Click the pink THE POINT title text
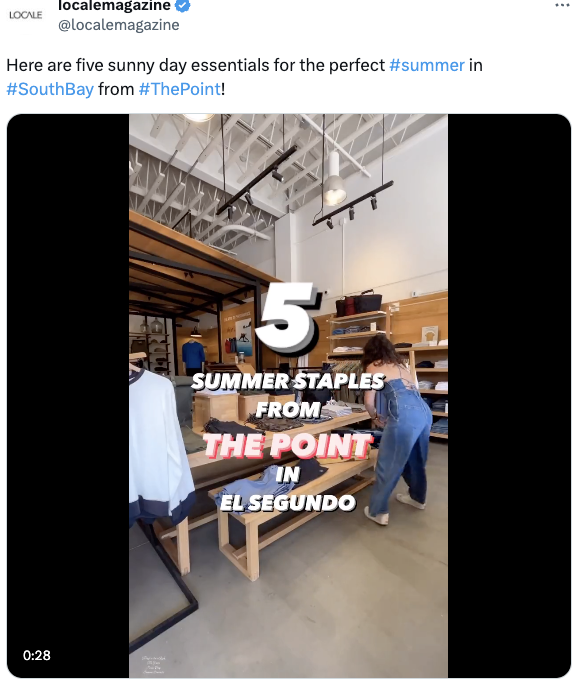The image size is (572, 681). coord(288,445)
